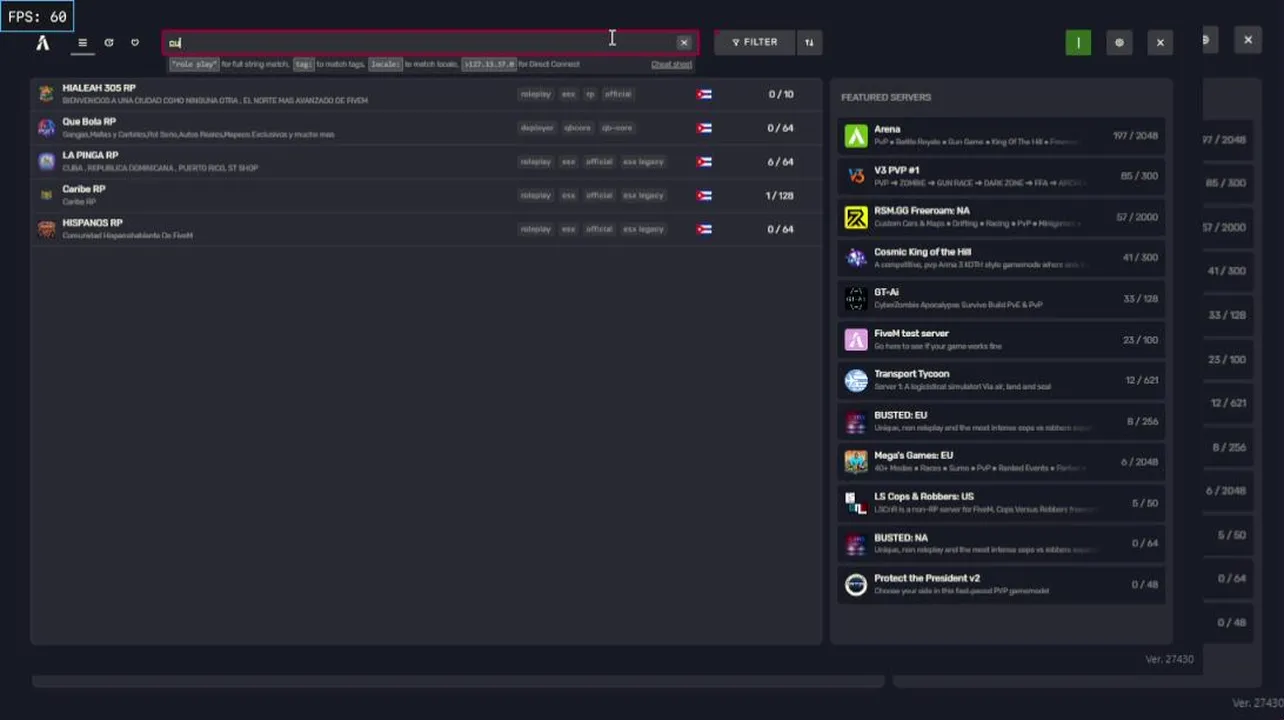Open Cosmic King of the Hill server

pyautogui.click(x=1001, y=258)
